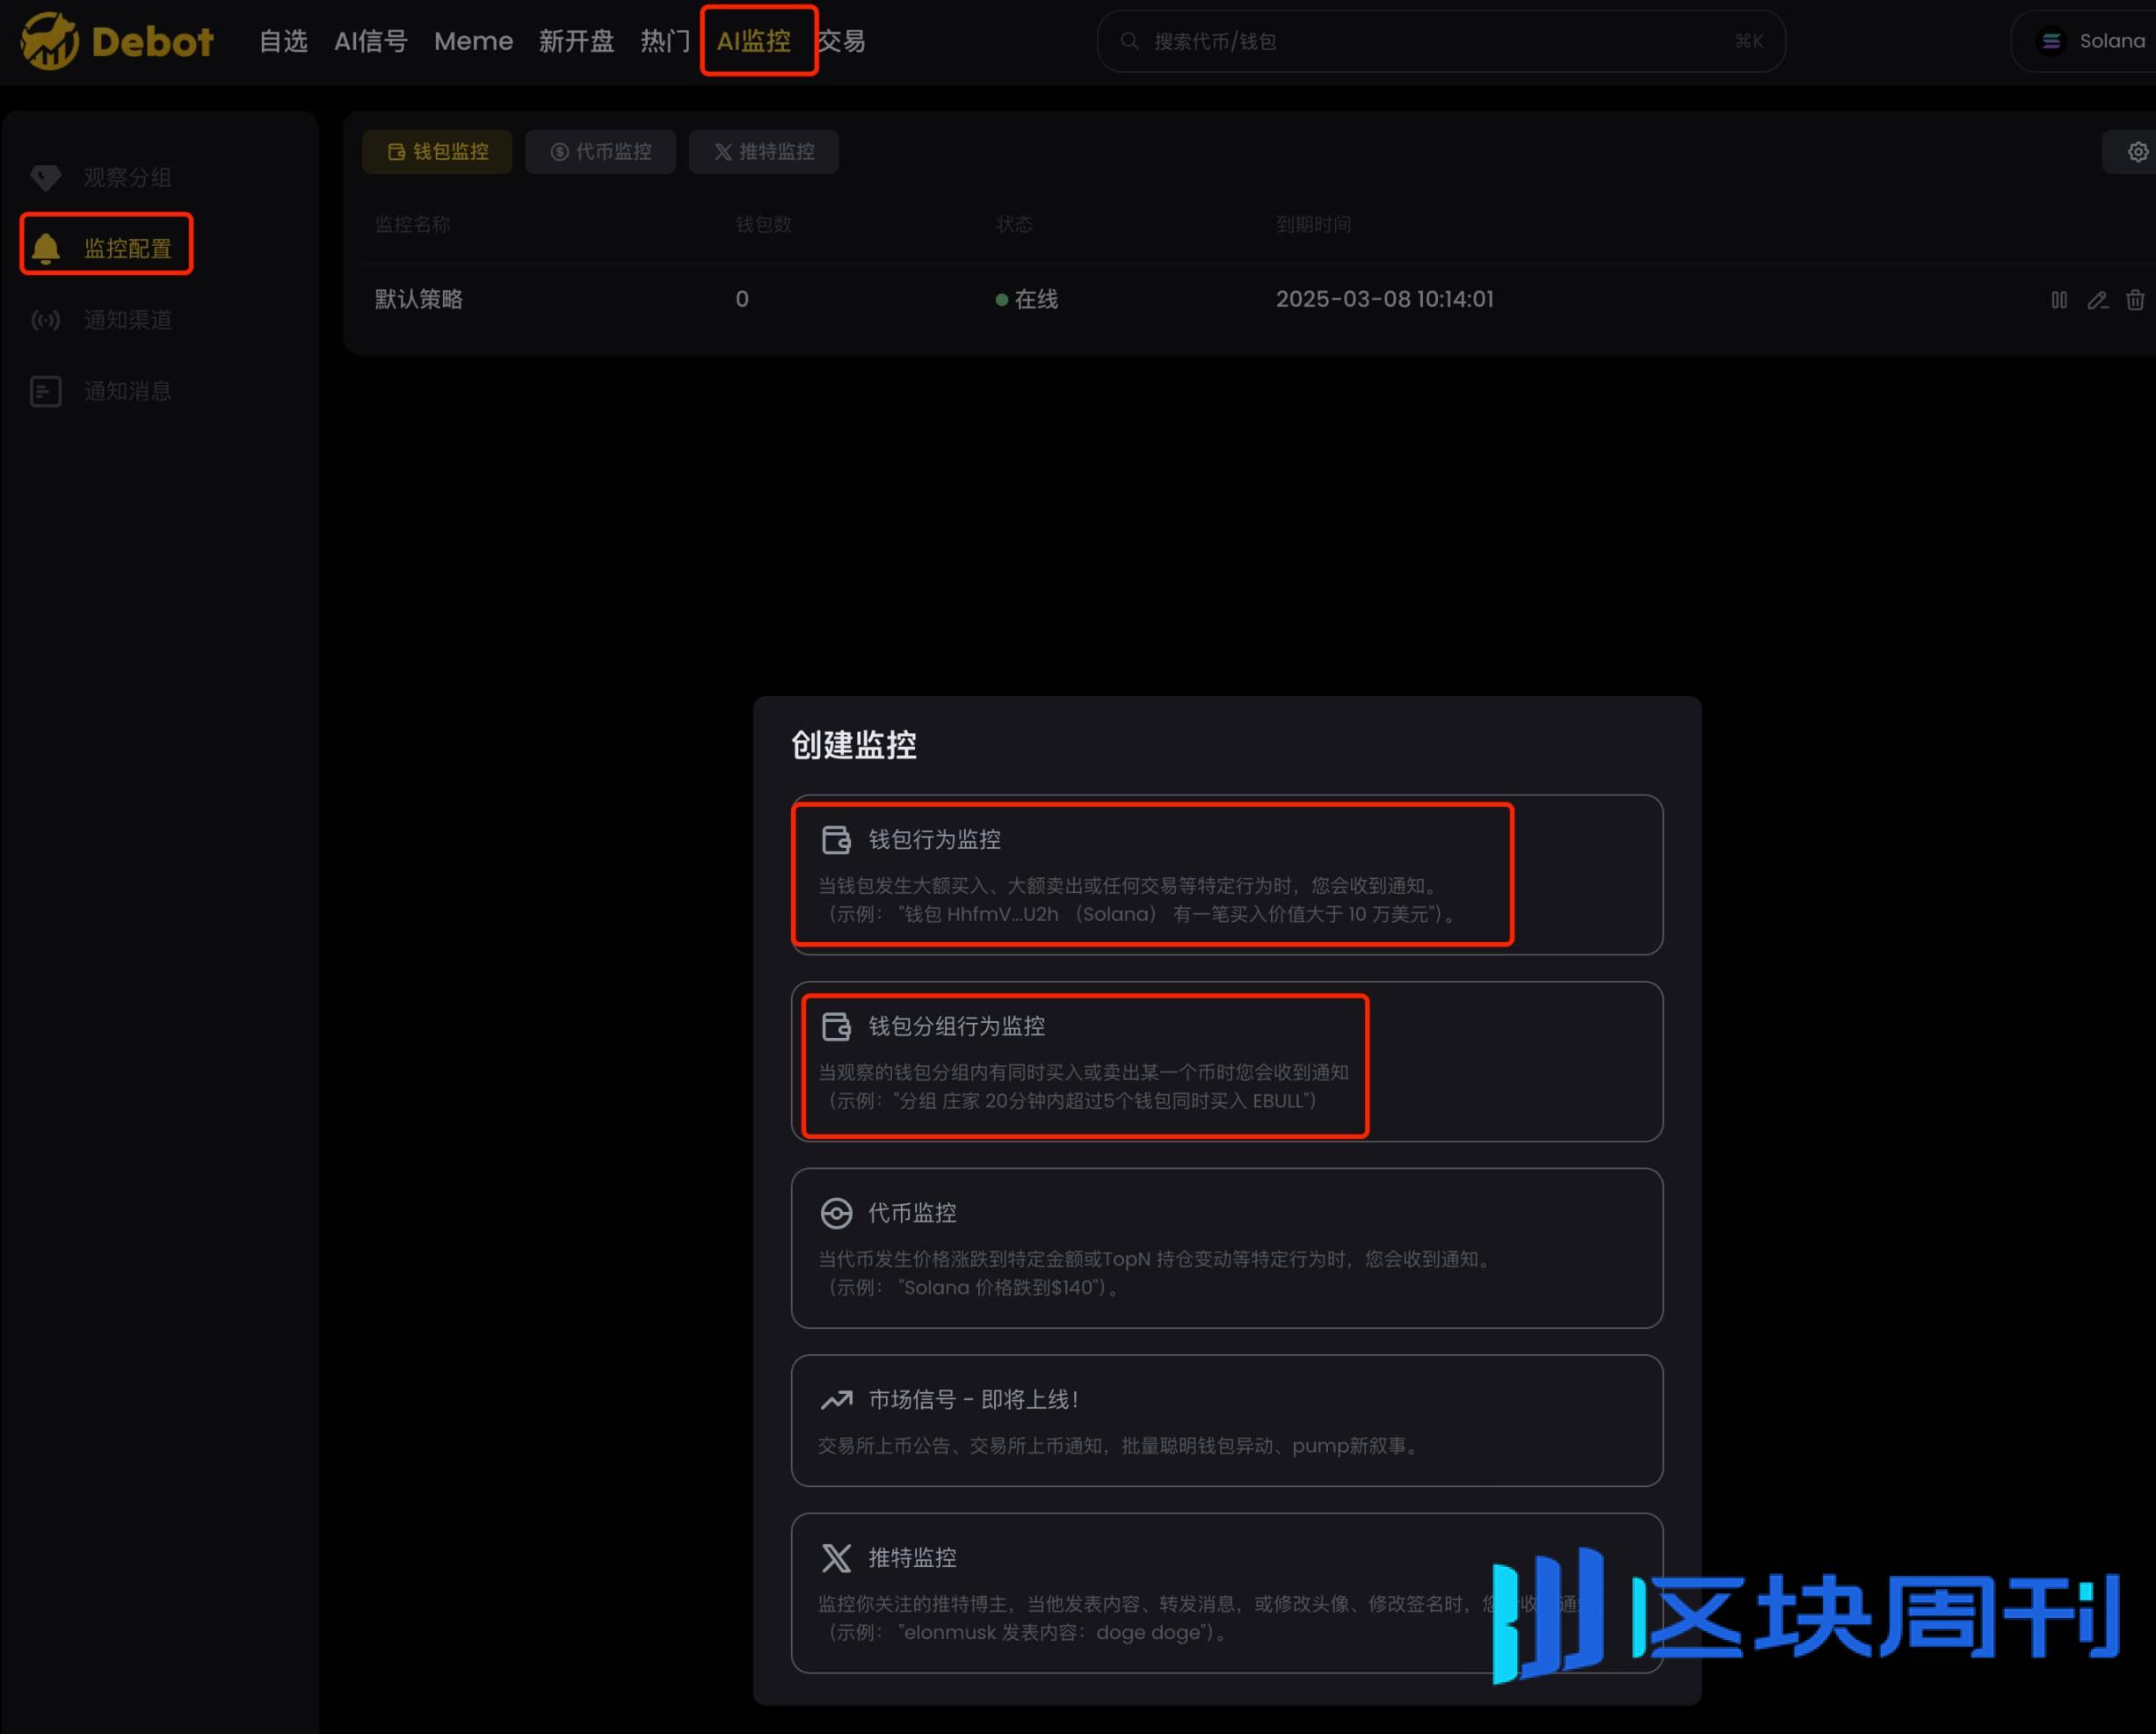
Task: Select the 观察分组 diamond icon in sidebar
Action: tap(45, 177)
